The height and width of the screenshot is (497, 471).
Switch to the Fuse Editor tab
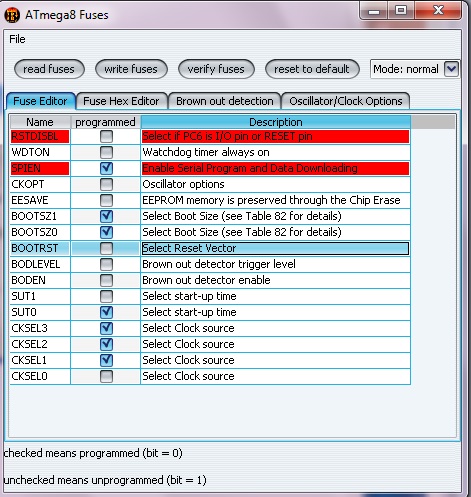40,101
